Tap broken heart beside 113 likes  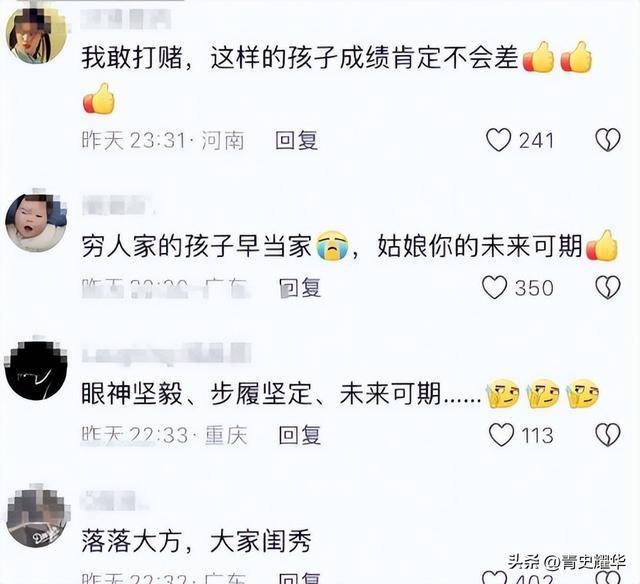(608, 435)
